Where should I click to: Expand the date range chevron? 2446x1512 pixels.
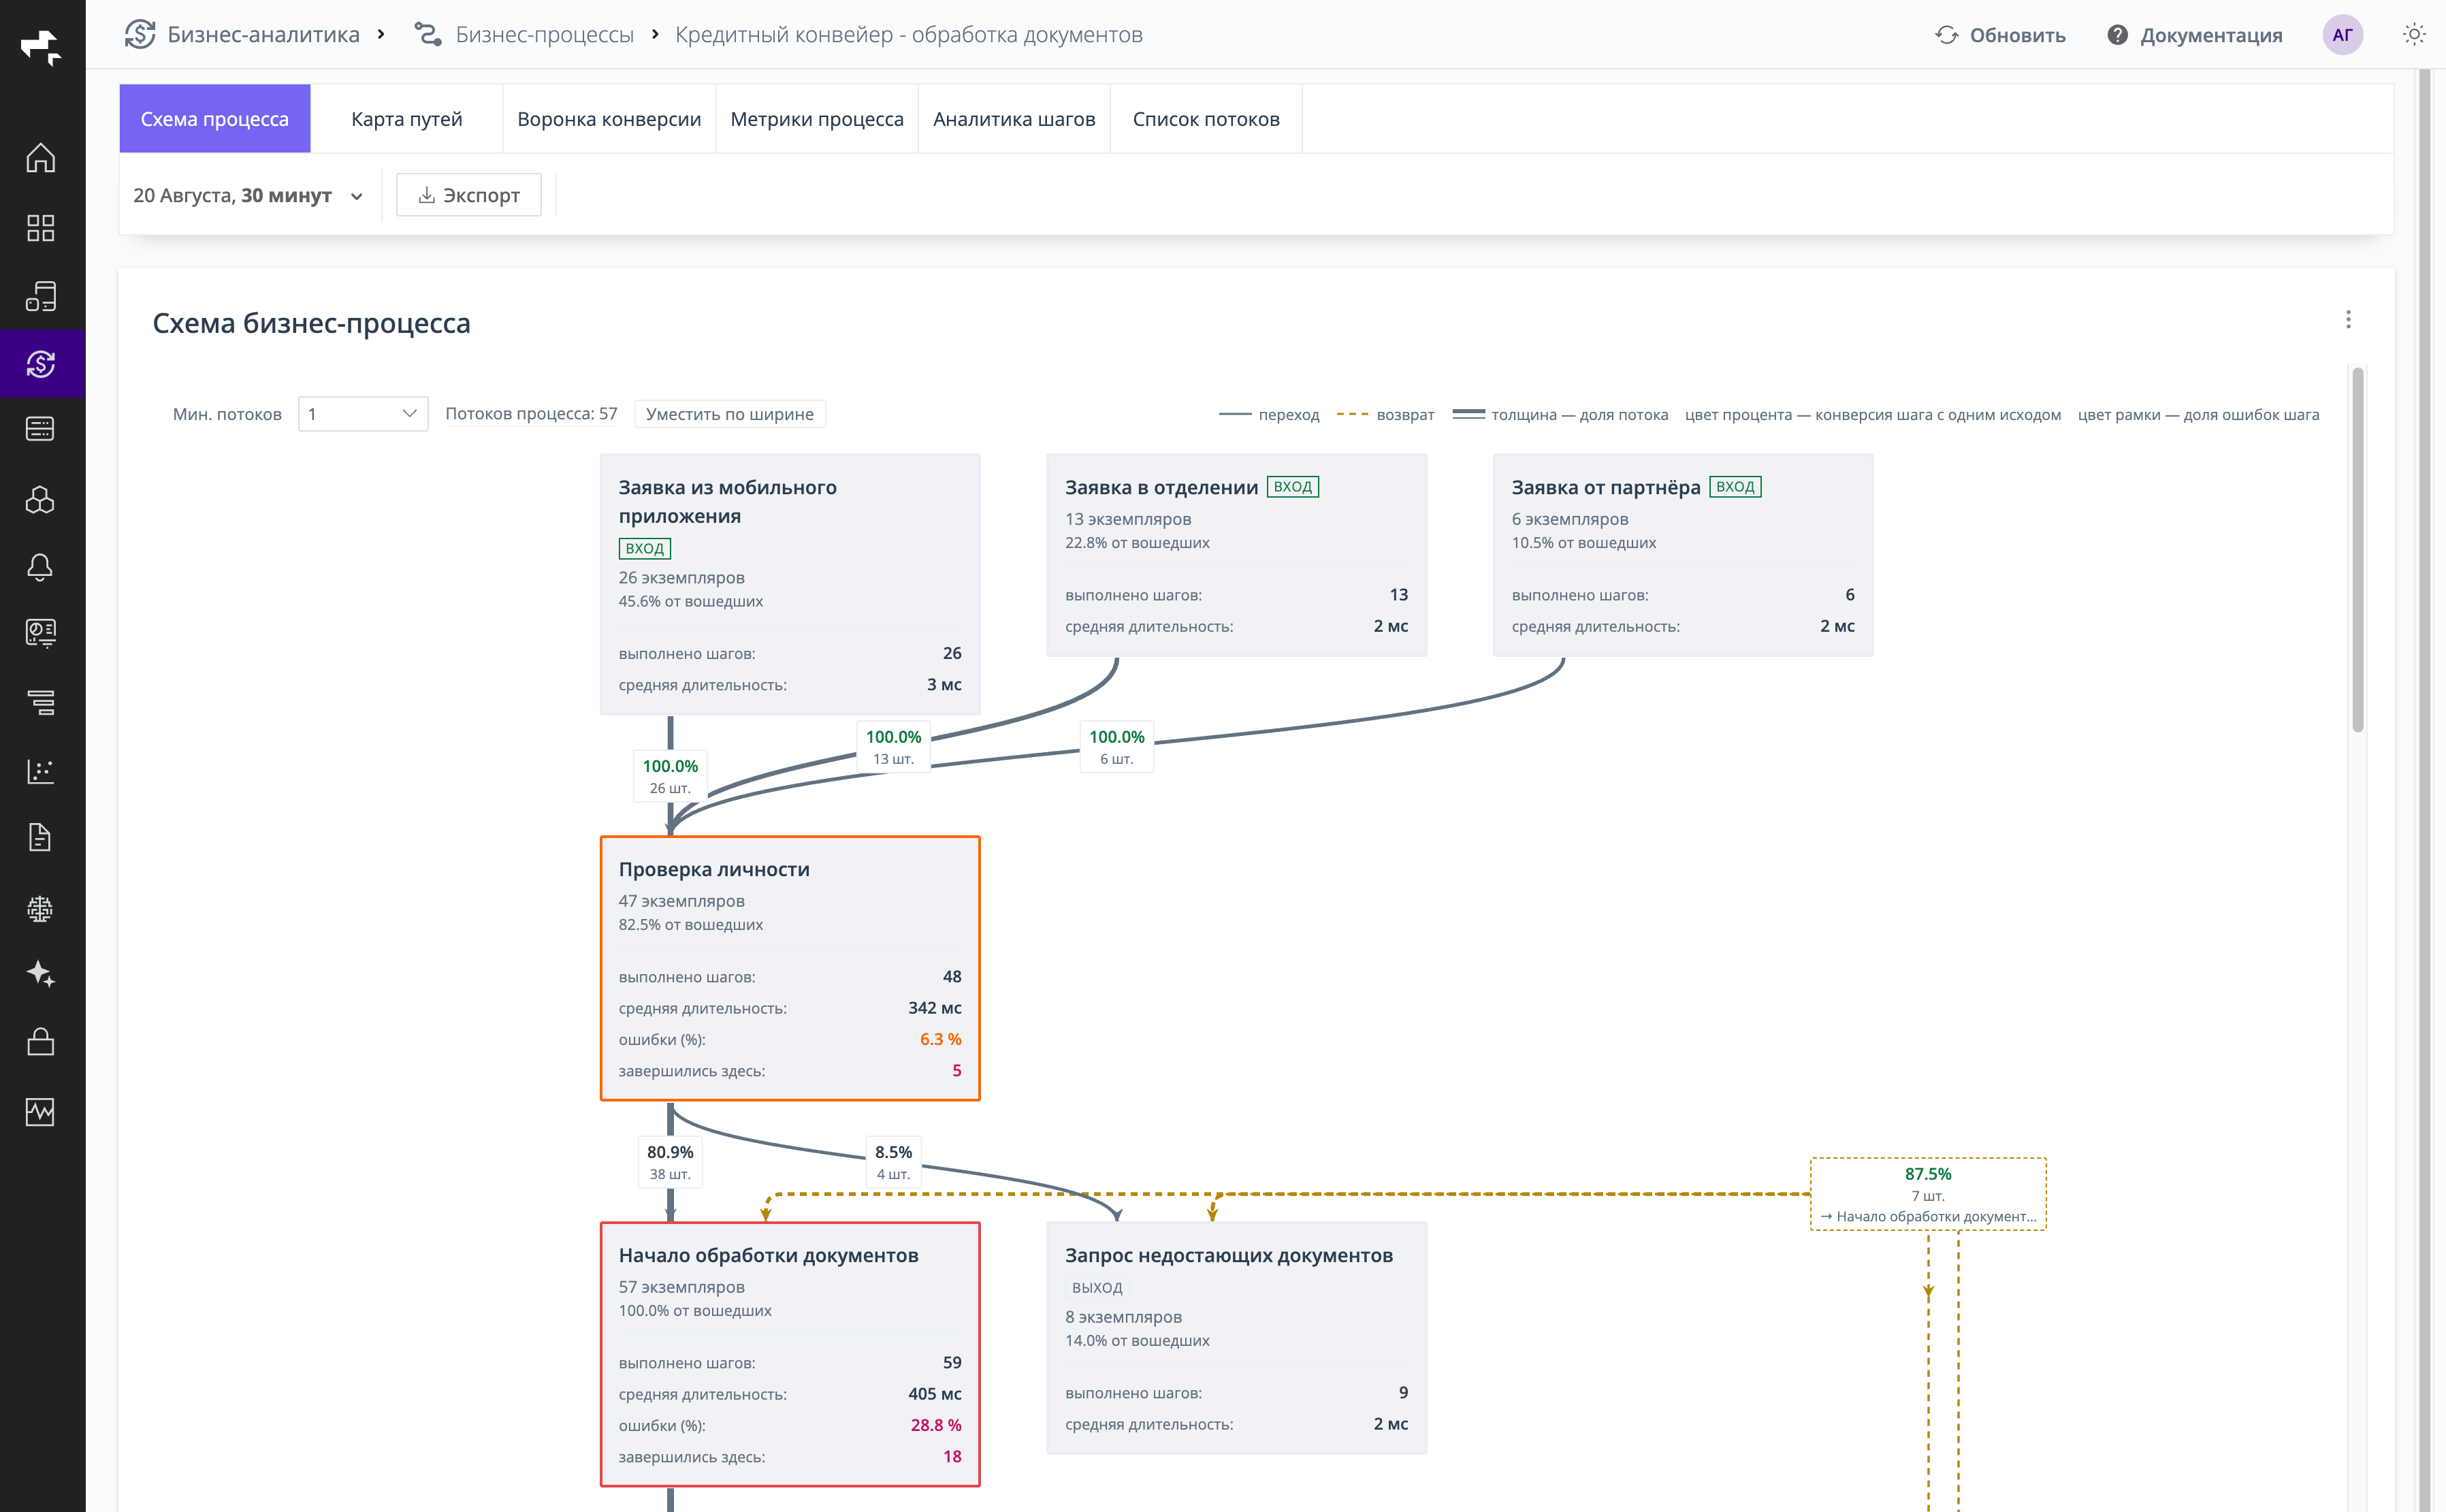click(356, 196)
